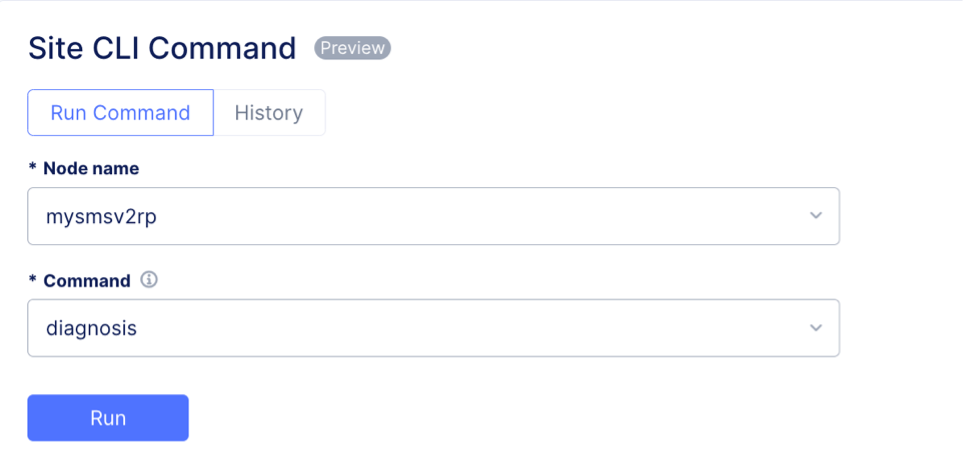The height and width of the screenshot is (464, 965).
Task: Click required asterisk next to Node name
Action: (33, 168)
